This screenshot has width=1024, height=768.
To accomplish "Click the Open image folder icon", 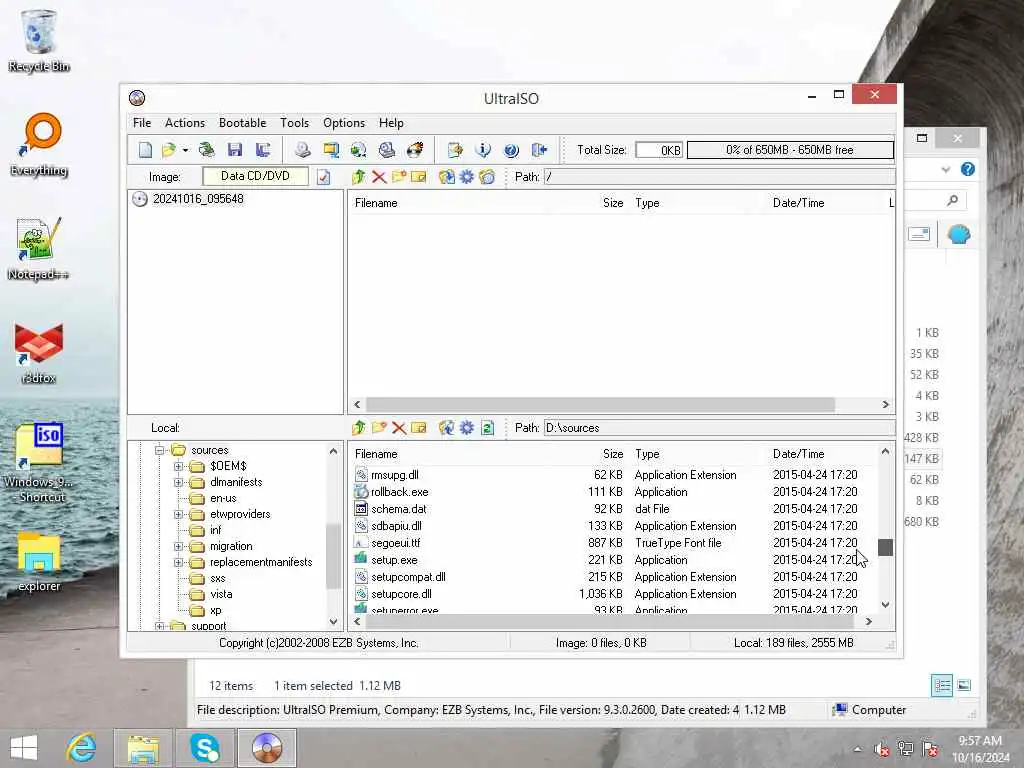I will tap(168, 150).
